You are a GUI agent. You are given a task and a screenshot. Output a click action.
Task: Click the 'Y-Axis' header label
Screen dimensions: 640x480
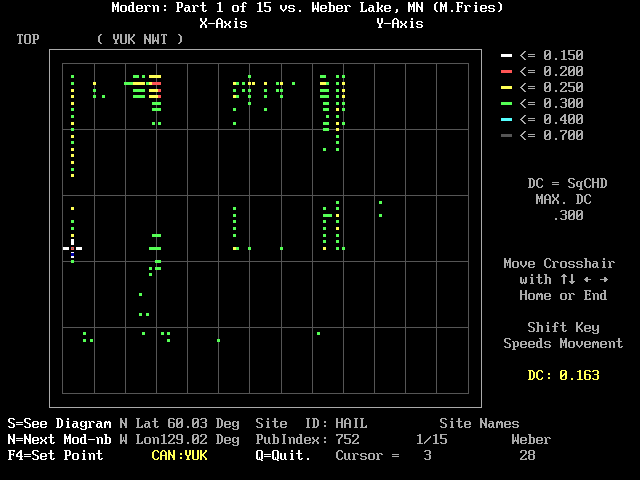tap(400, 23)
